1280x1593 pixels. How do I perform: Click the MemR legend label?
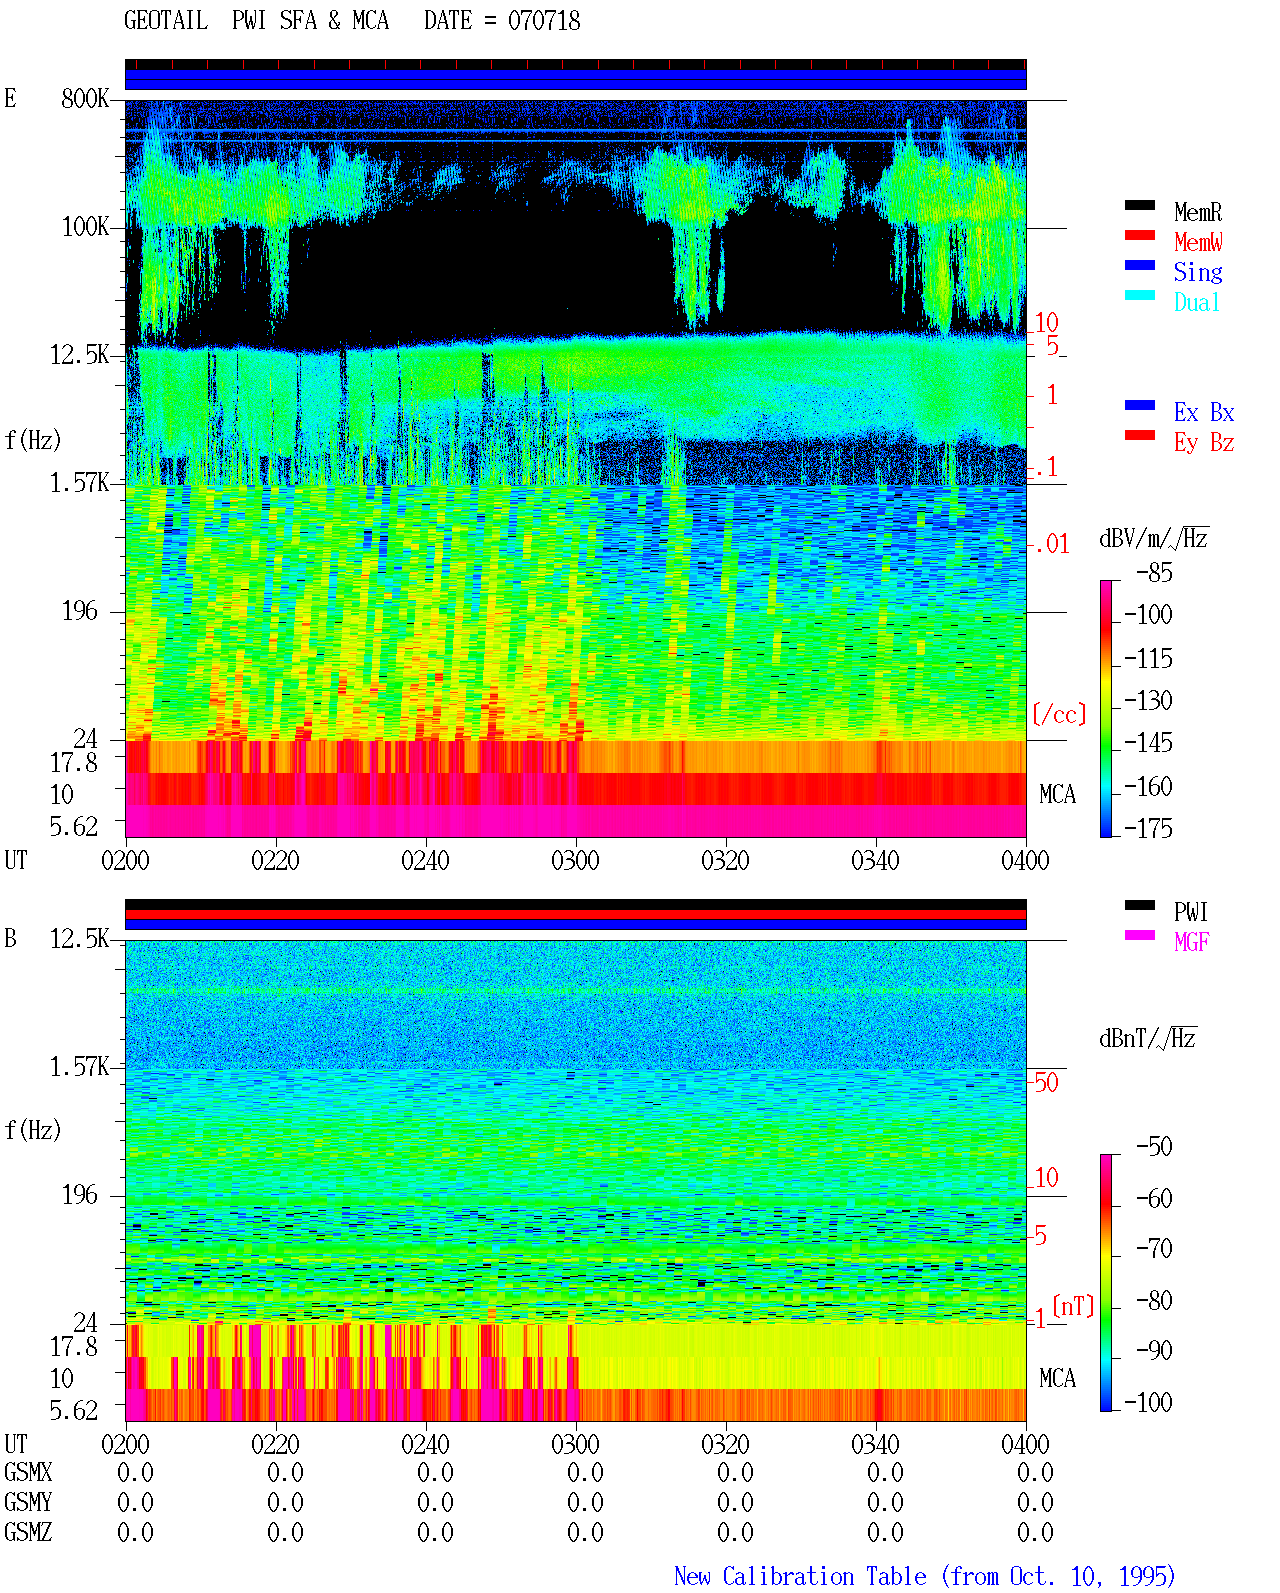point(1198,212)
